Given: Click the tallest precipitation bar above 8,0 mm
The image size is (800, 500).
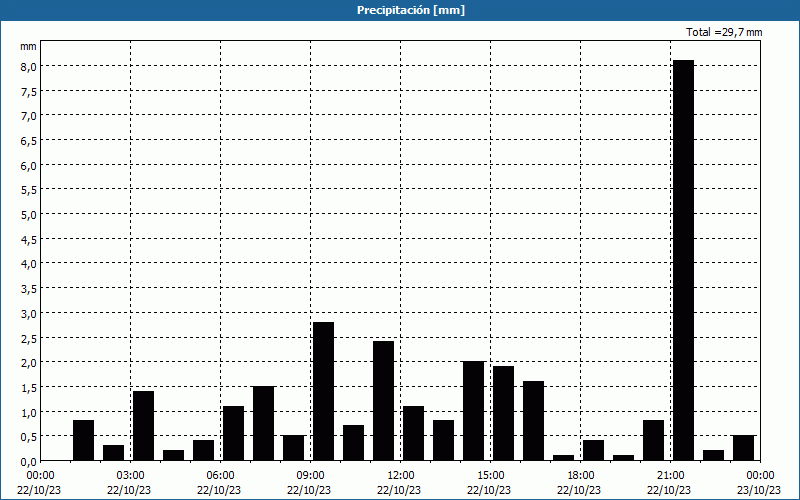Looking at the screenshot, I should point(684,260).
